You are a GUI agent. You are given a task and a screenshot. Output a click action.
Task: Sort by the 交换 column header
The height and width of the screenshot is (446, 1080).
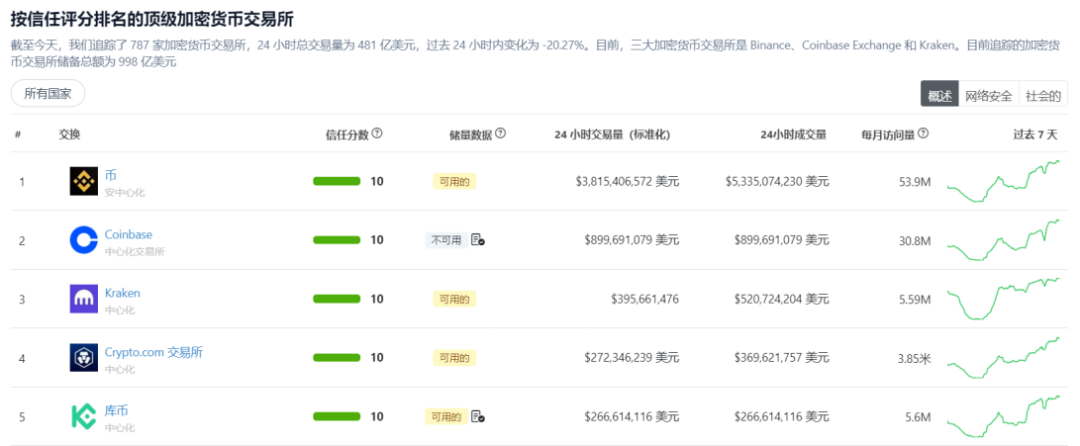click(70, 134)
